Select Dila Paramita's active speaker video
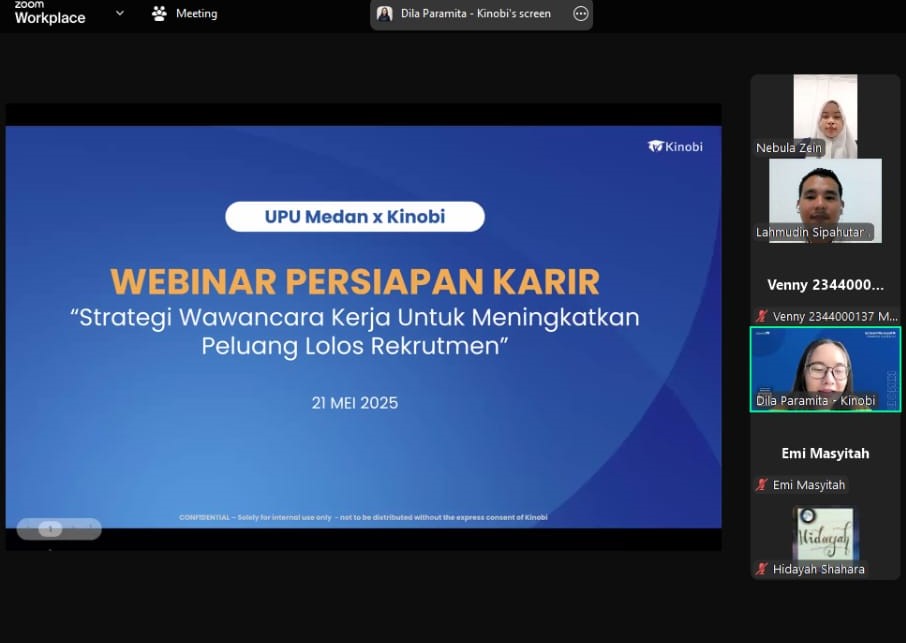The image size is (906, 643). 825,366
